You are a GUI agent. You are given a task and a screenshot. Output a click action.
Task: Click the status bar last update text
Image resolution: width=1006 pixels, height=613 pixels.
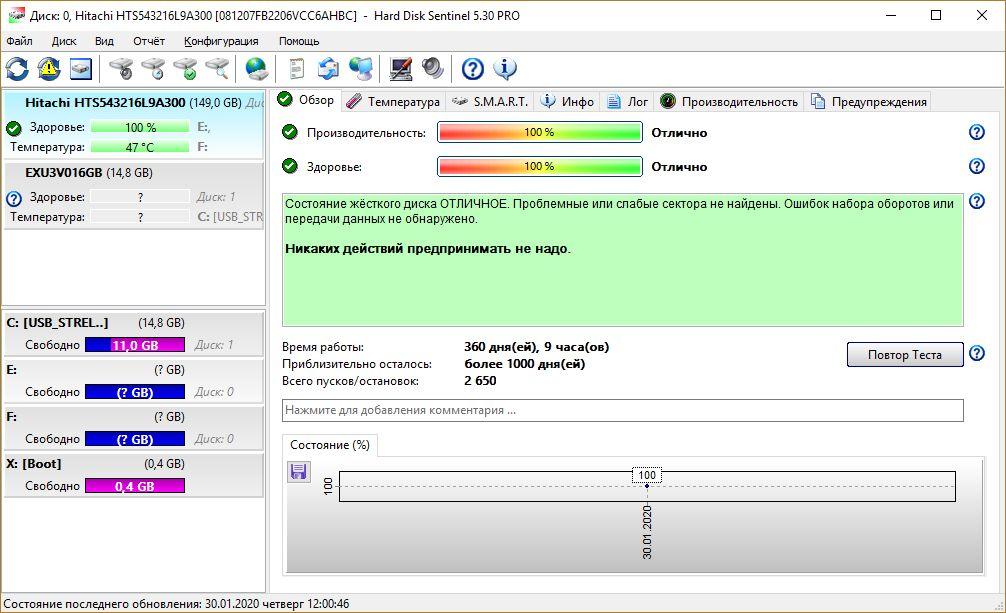click(x=176, y=604)
